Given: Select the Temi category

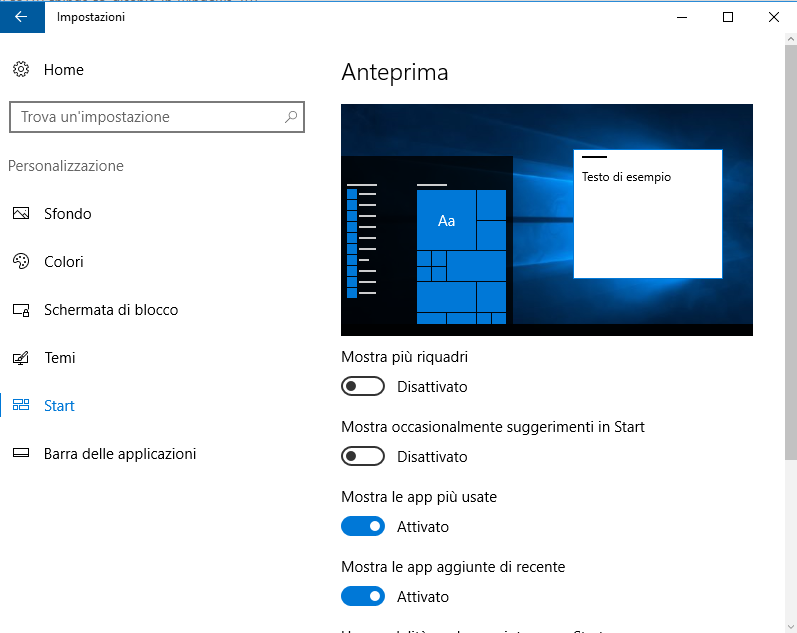Looking at the screenshot, I should pos(59,358).
